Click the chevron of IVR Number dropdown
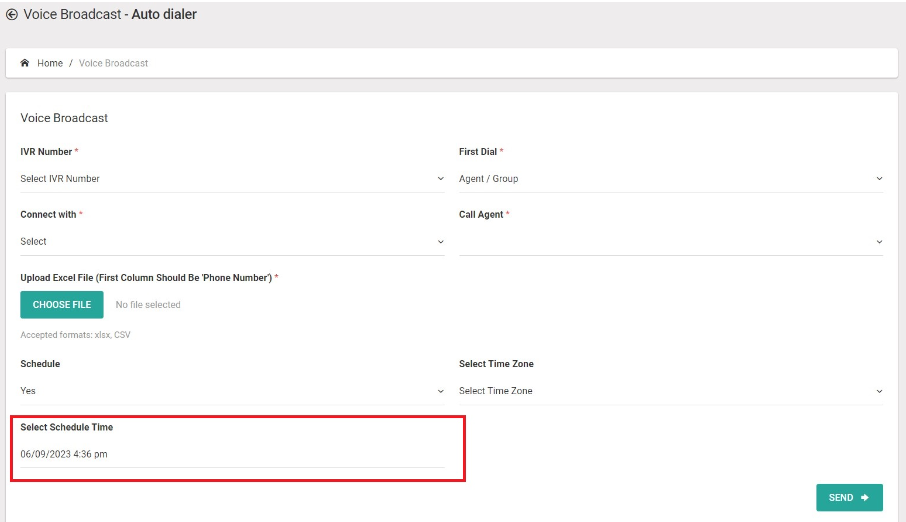906x522 pixels. point(440,179)
